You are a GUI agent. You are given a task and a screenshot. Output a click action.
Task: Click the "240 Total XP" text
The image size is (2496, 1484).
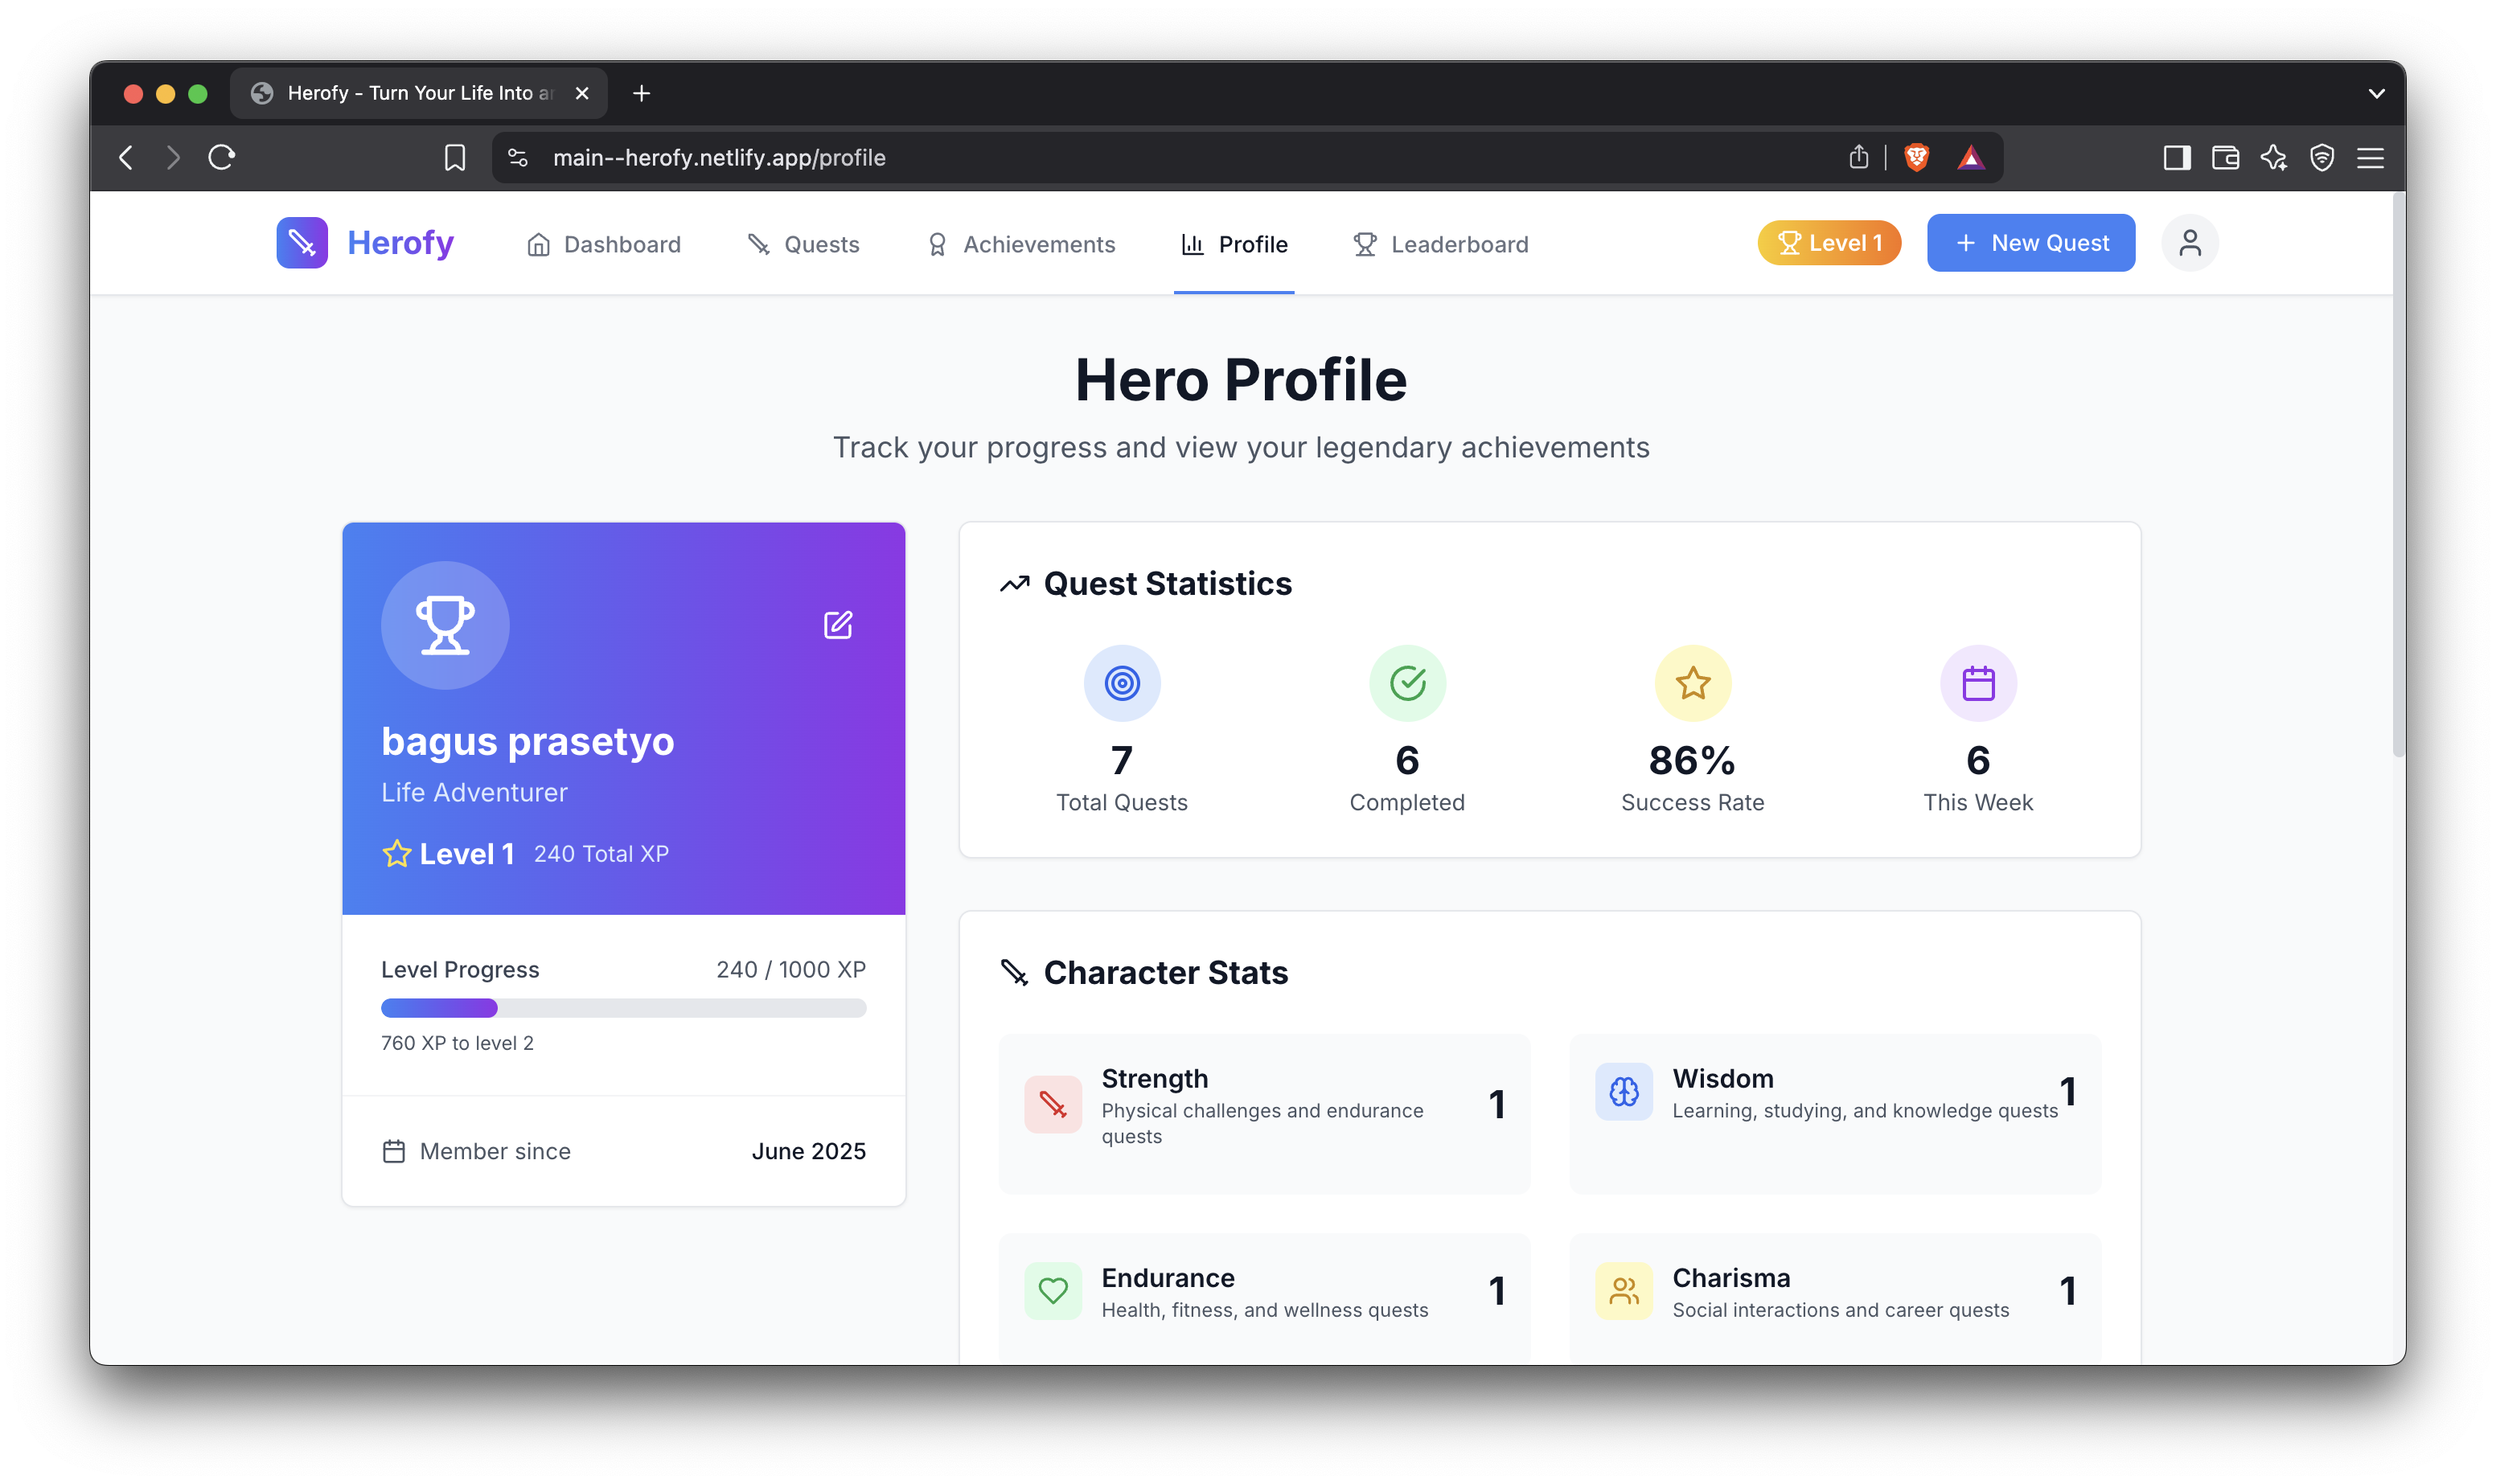coord(601,854)
